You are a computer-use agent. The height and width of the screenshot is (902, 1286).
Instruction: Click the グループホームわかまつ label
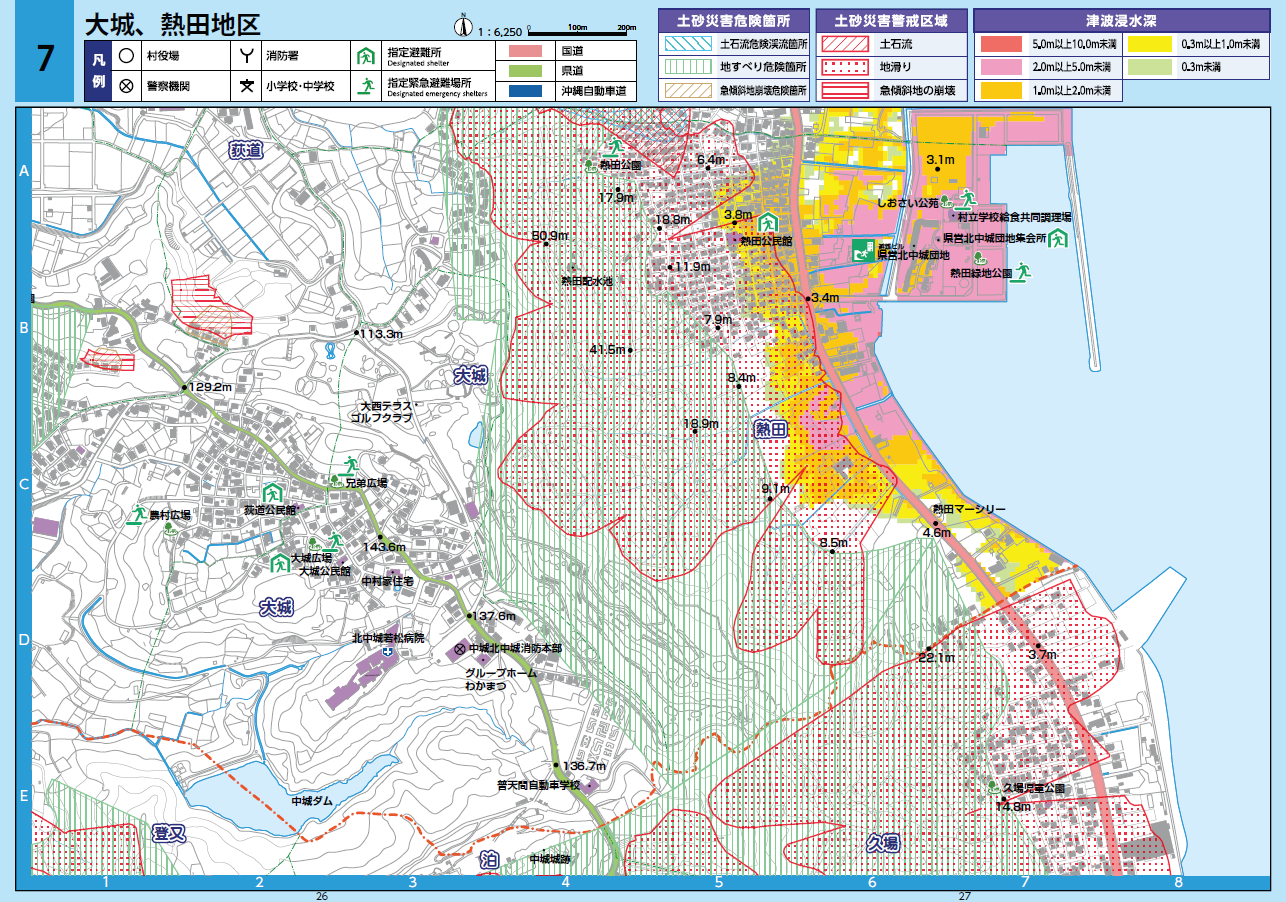pyautogui.click(x=500, y=679)
